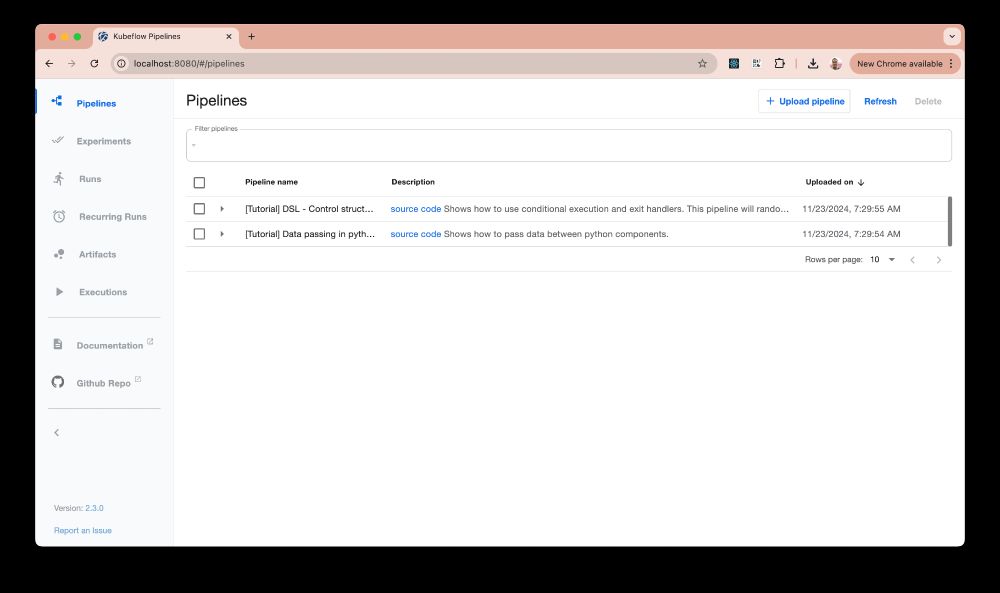Open the [Tutorial] Data passing in pyth... pipeline
The height and width of the screenshot is (593, 1000).
tap(310, 234)
